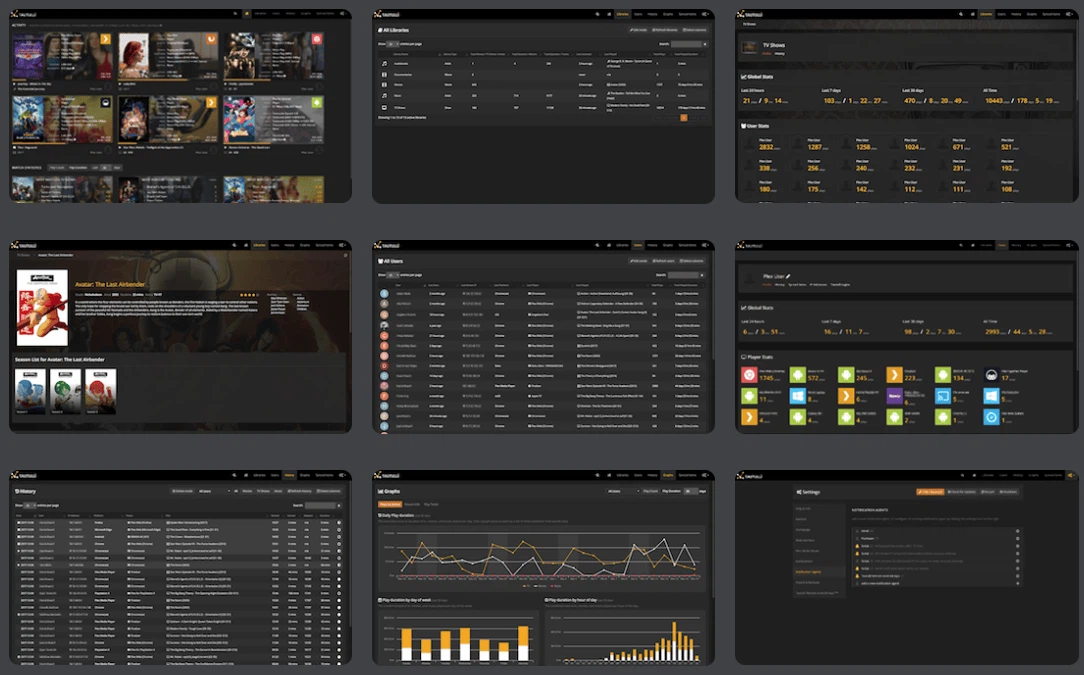Image resolution: width=1084 pixels, height=675 pixels.
Task: Switch Graphs to Play Duration
Action: [671, 491]
